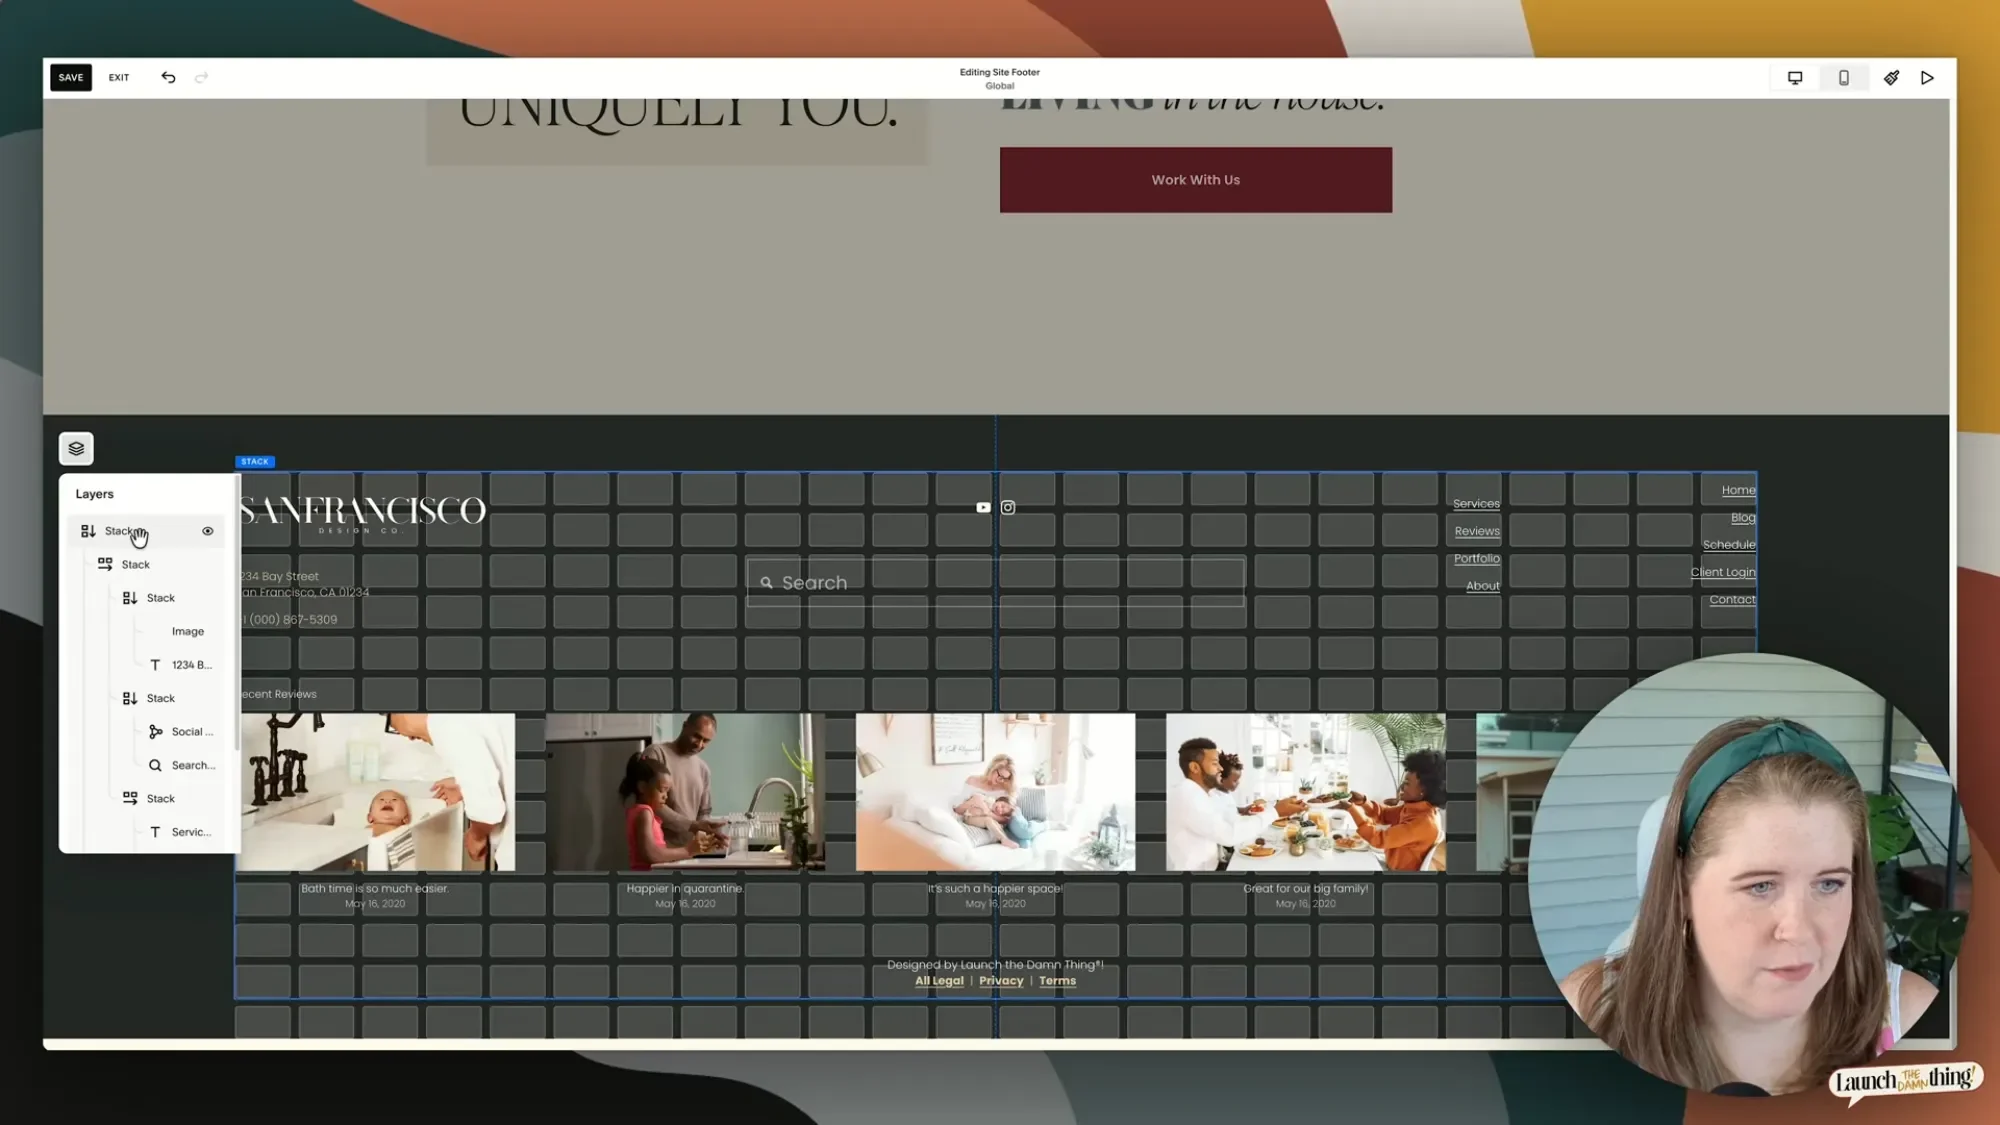This screenshot has width=2000, height=1125.
Task: Select the Servic... text layer
Action: [181, 832]
